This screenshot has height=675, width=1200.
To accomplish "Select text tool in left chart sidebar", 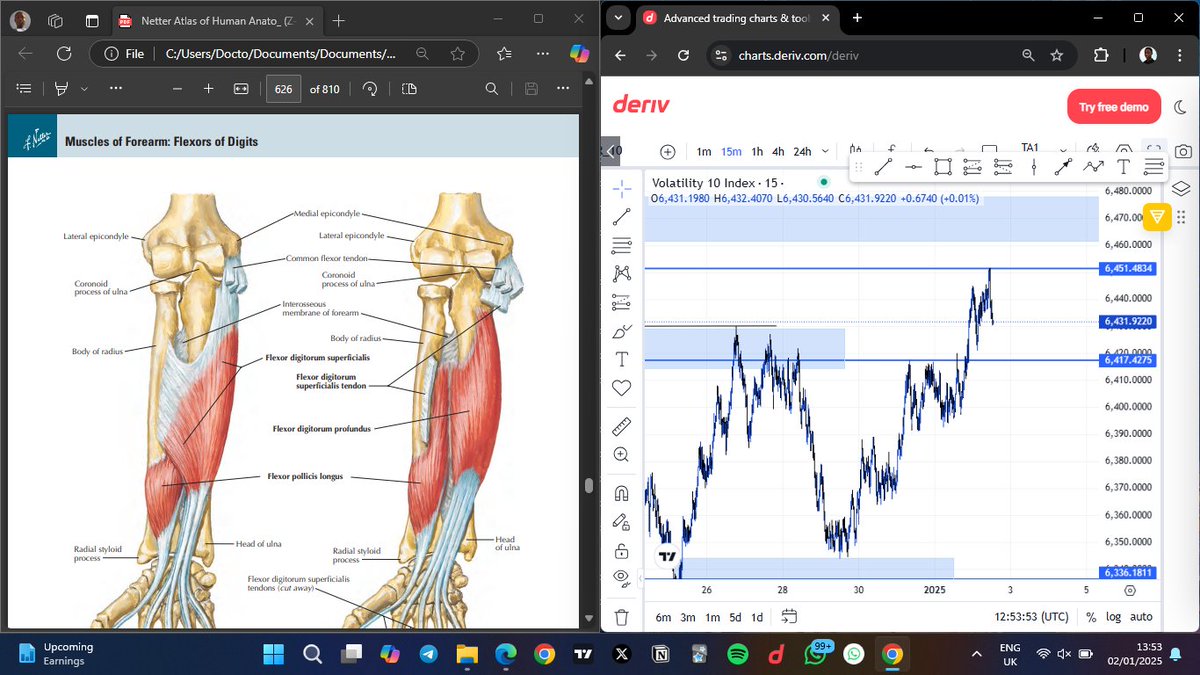I will (x=621, y=359).
